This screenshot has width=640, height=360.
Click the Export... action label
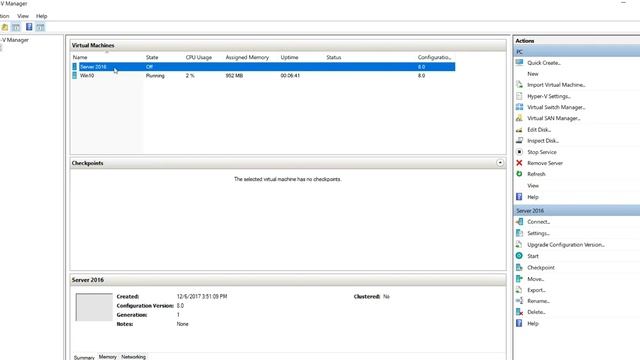tap(536, 290)
